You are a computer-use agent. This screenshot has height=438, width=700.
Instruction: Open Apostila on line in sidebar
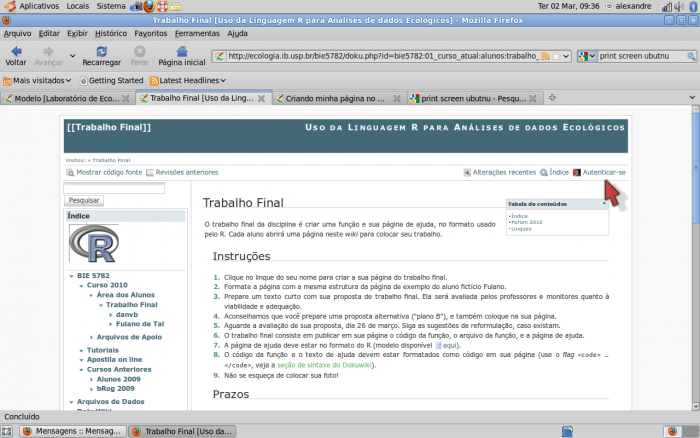tap(114, 360)
